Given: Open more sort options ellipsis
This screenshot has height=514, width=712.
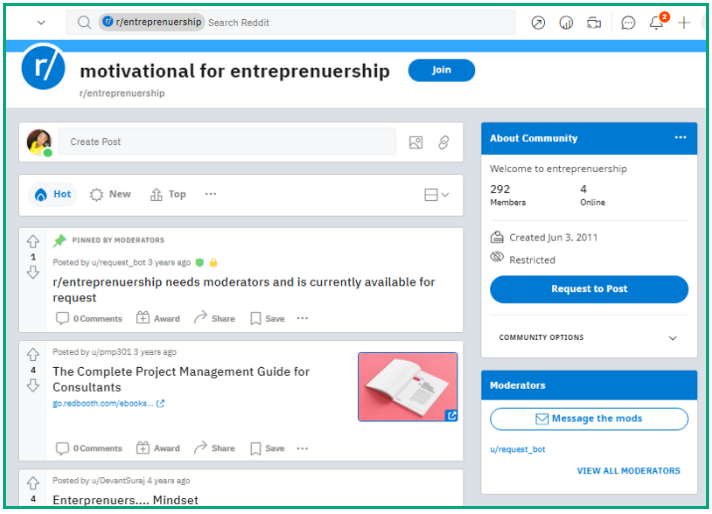Looking at the screenshot, I should tap(210, 194).
